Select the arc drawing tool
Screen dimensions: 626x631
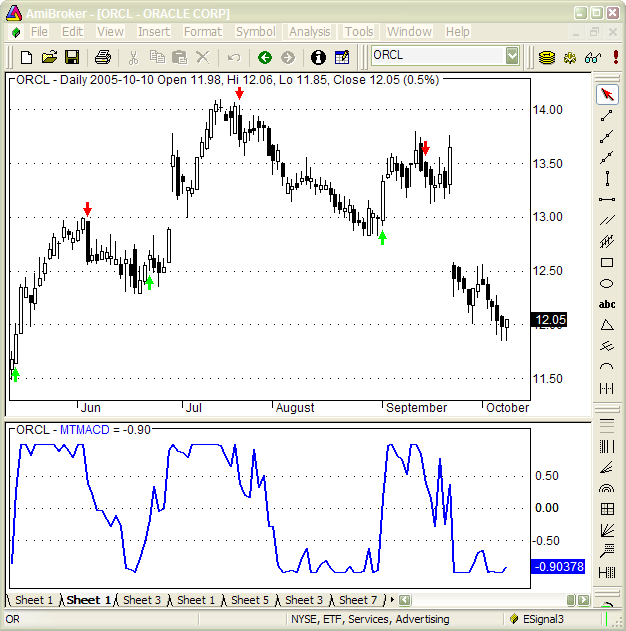pyautogui.click(x=607, y=366)
